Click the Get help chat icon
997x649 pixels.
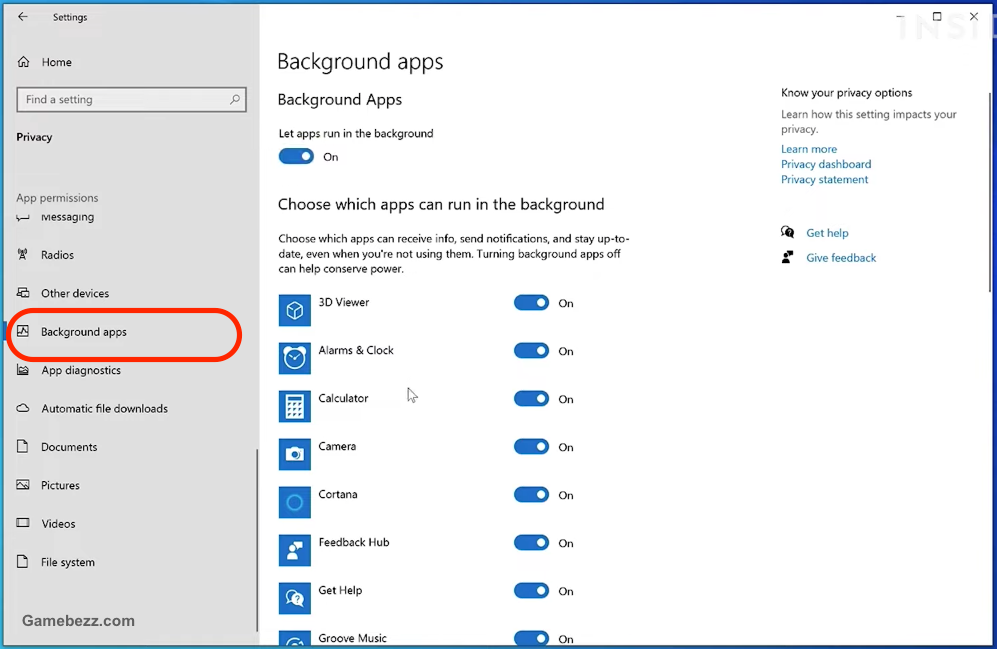[787, 232]
